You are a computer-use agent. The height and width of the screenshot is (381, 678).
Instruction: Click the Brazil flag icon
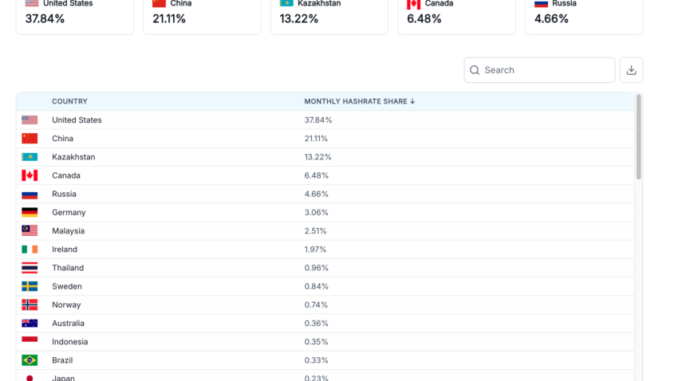coord(29,360)
